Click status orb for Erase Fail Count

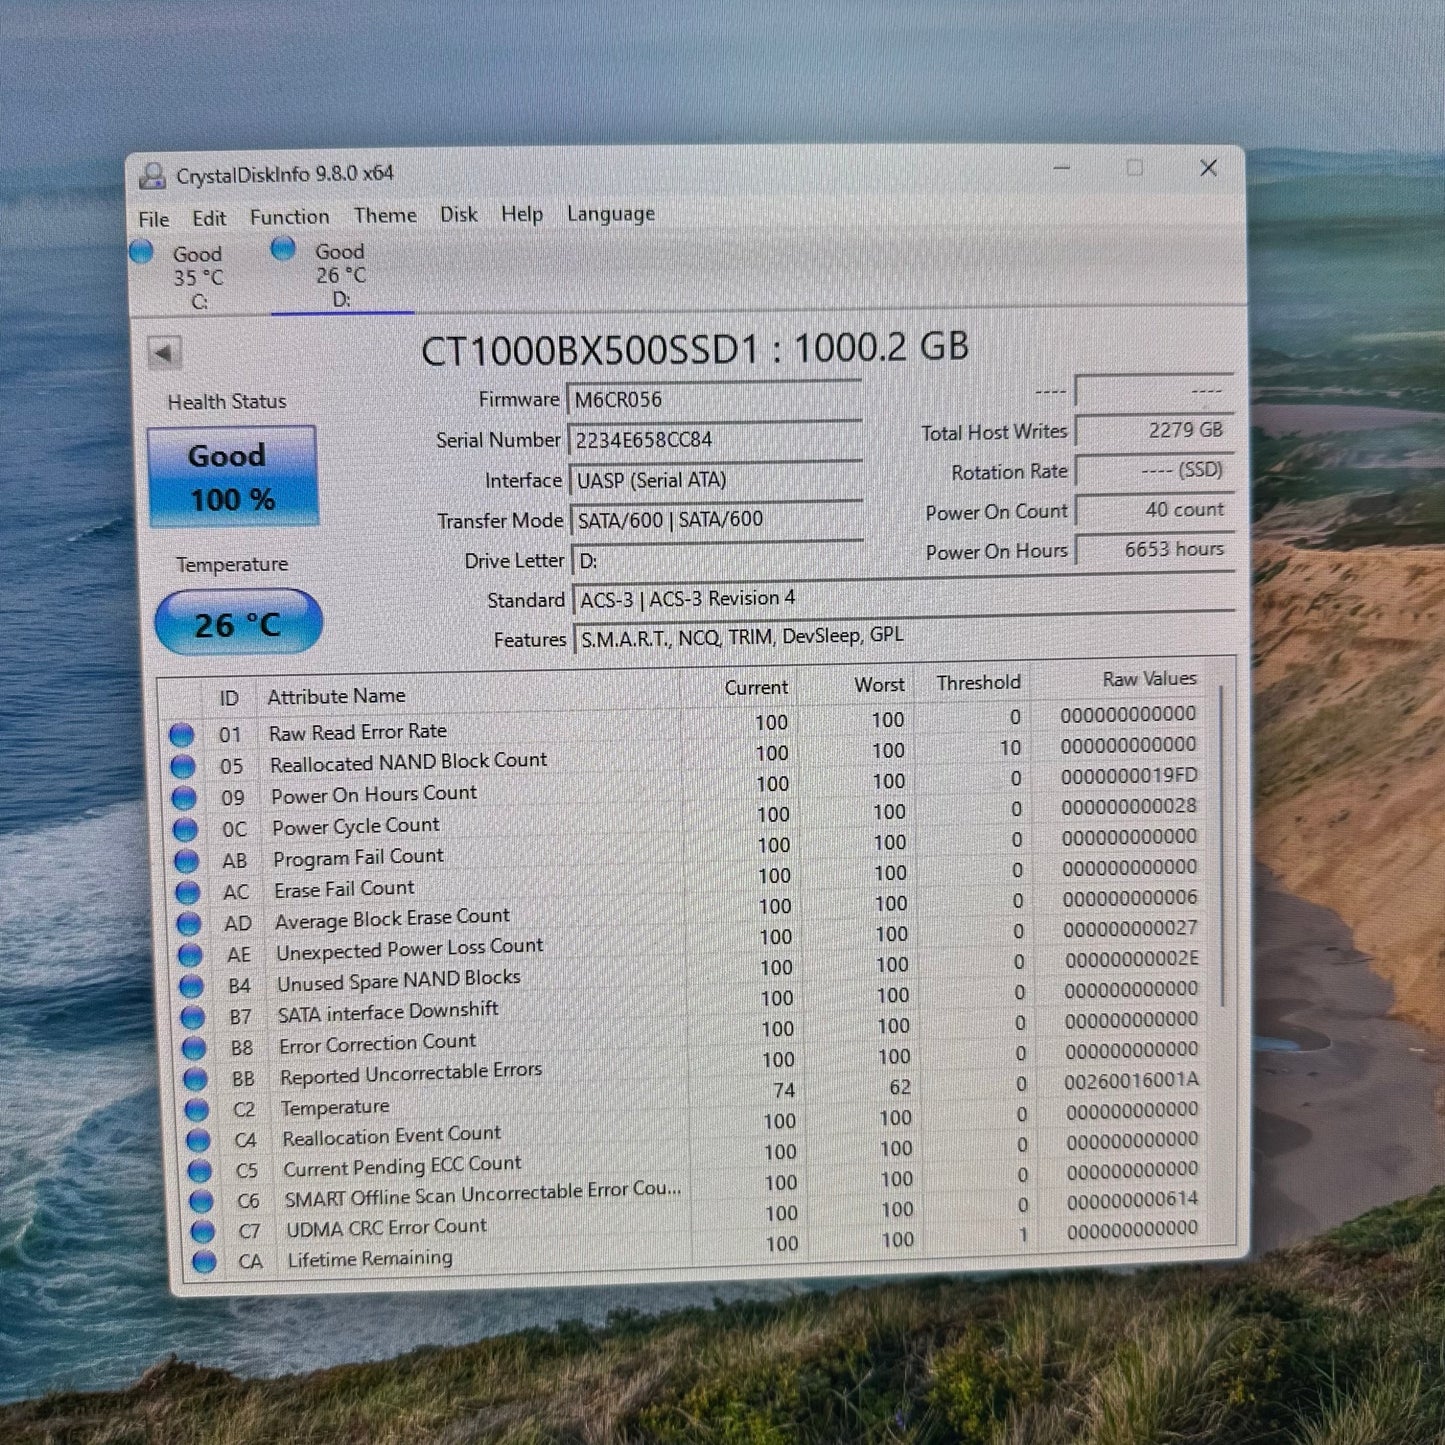click(x=187, y=892)
